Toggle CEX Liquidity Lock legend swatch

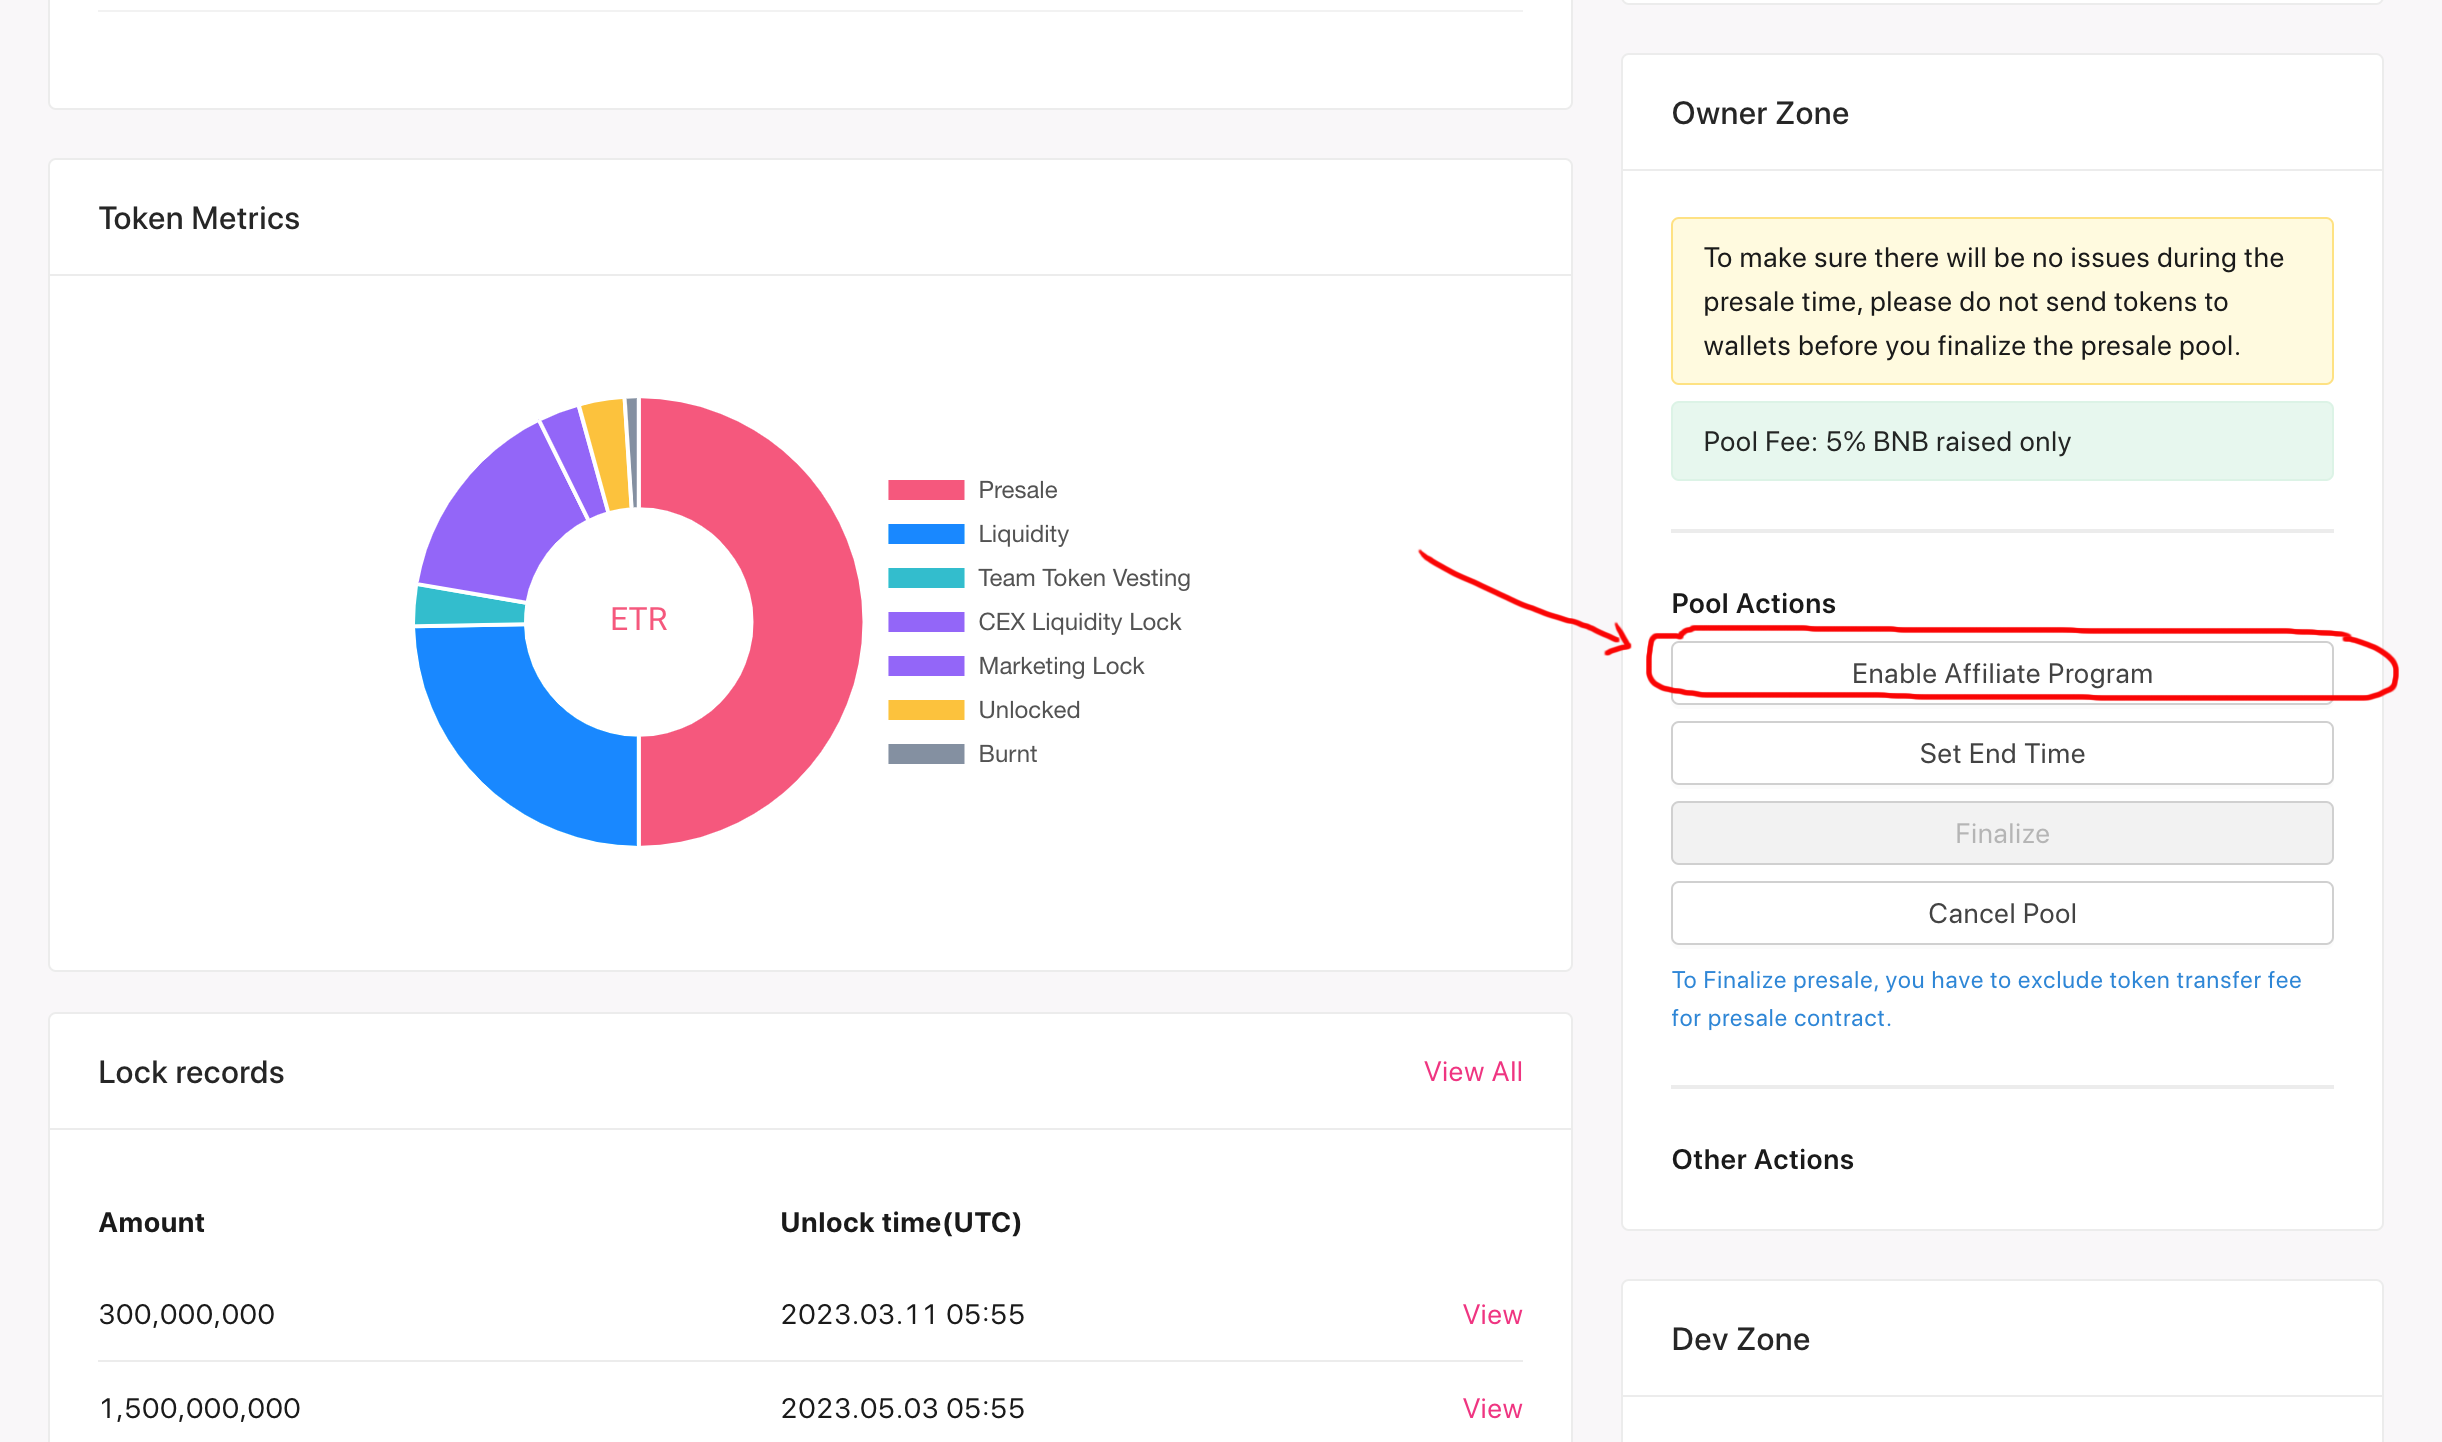coord(926,622)
